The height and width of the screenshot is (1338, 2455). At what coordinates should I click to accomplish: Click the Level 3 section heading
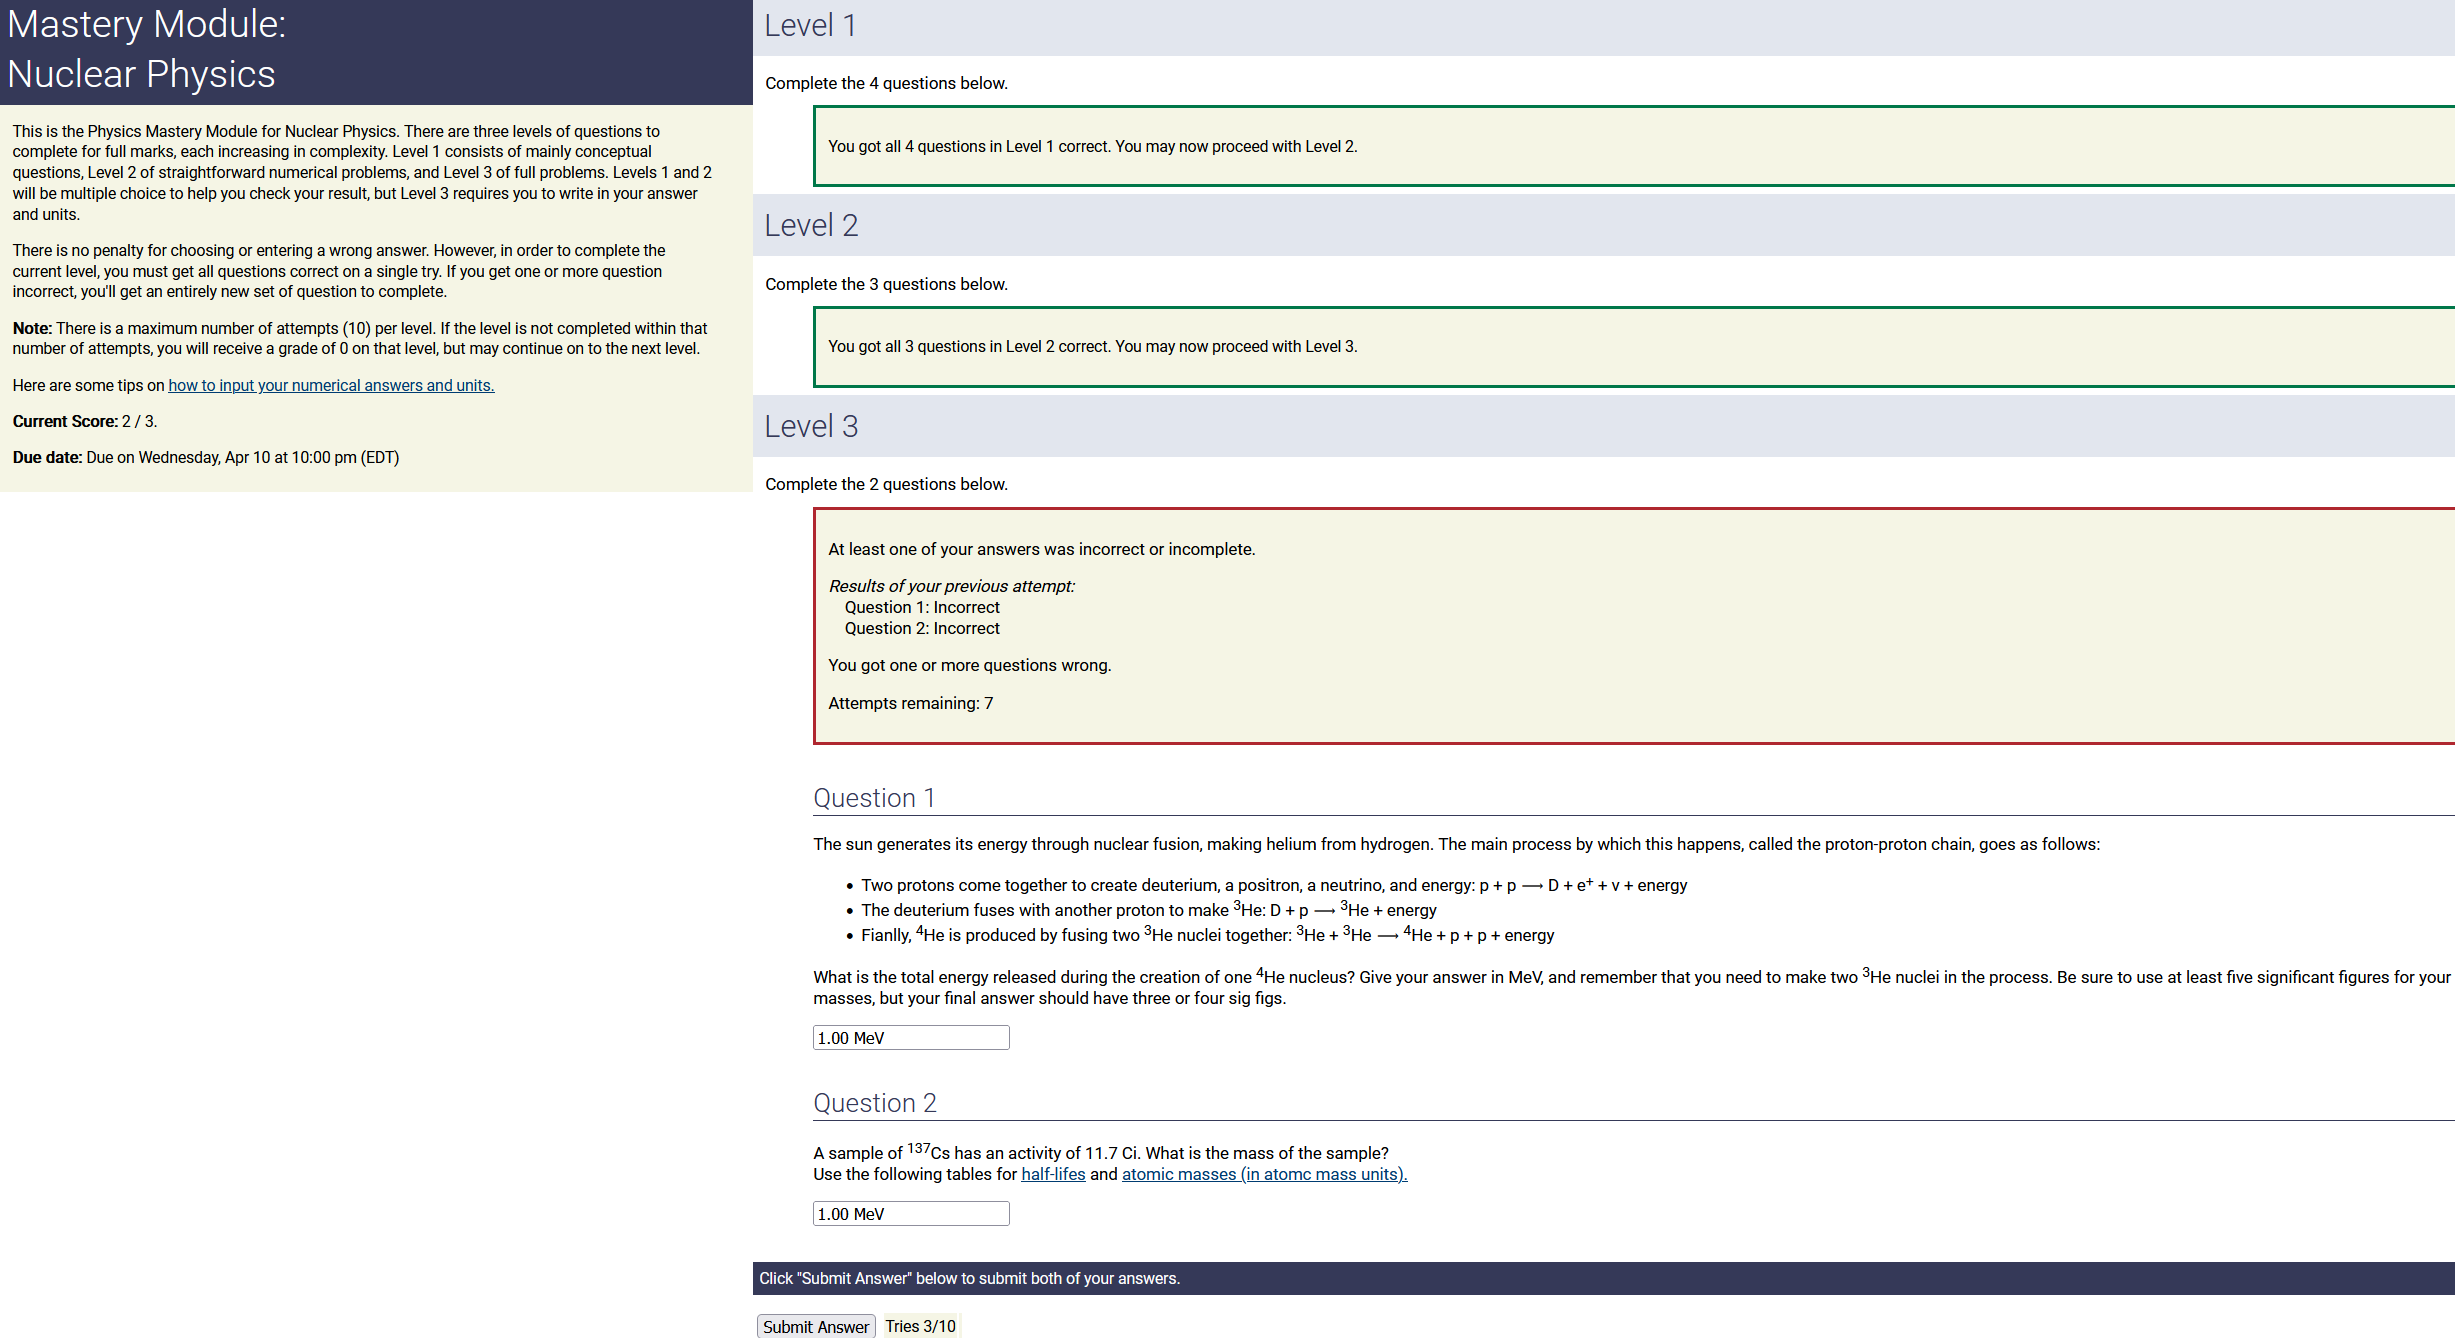tap(811, 427)
